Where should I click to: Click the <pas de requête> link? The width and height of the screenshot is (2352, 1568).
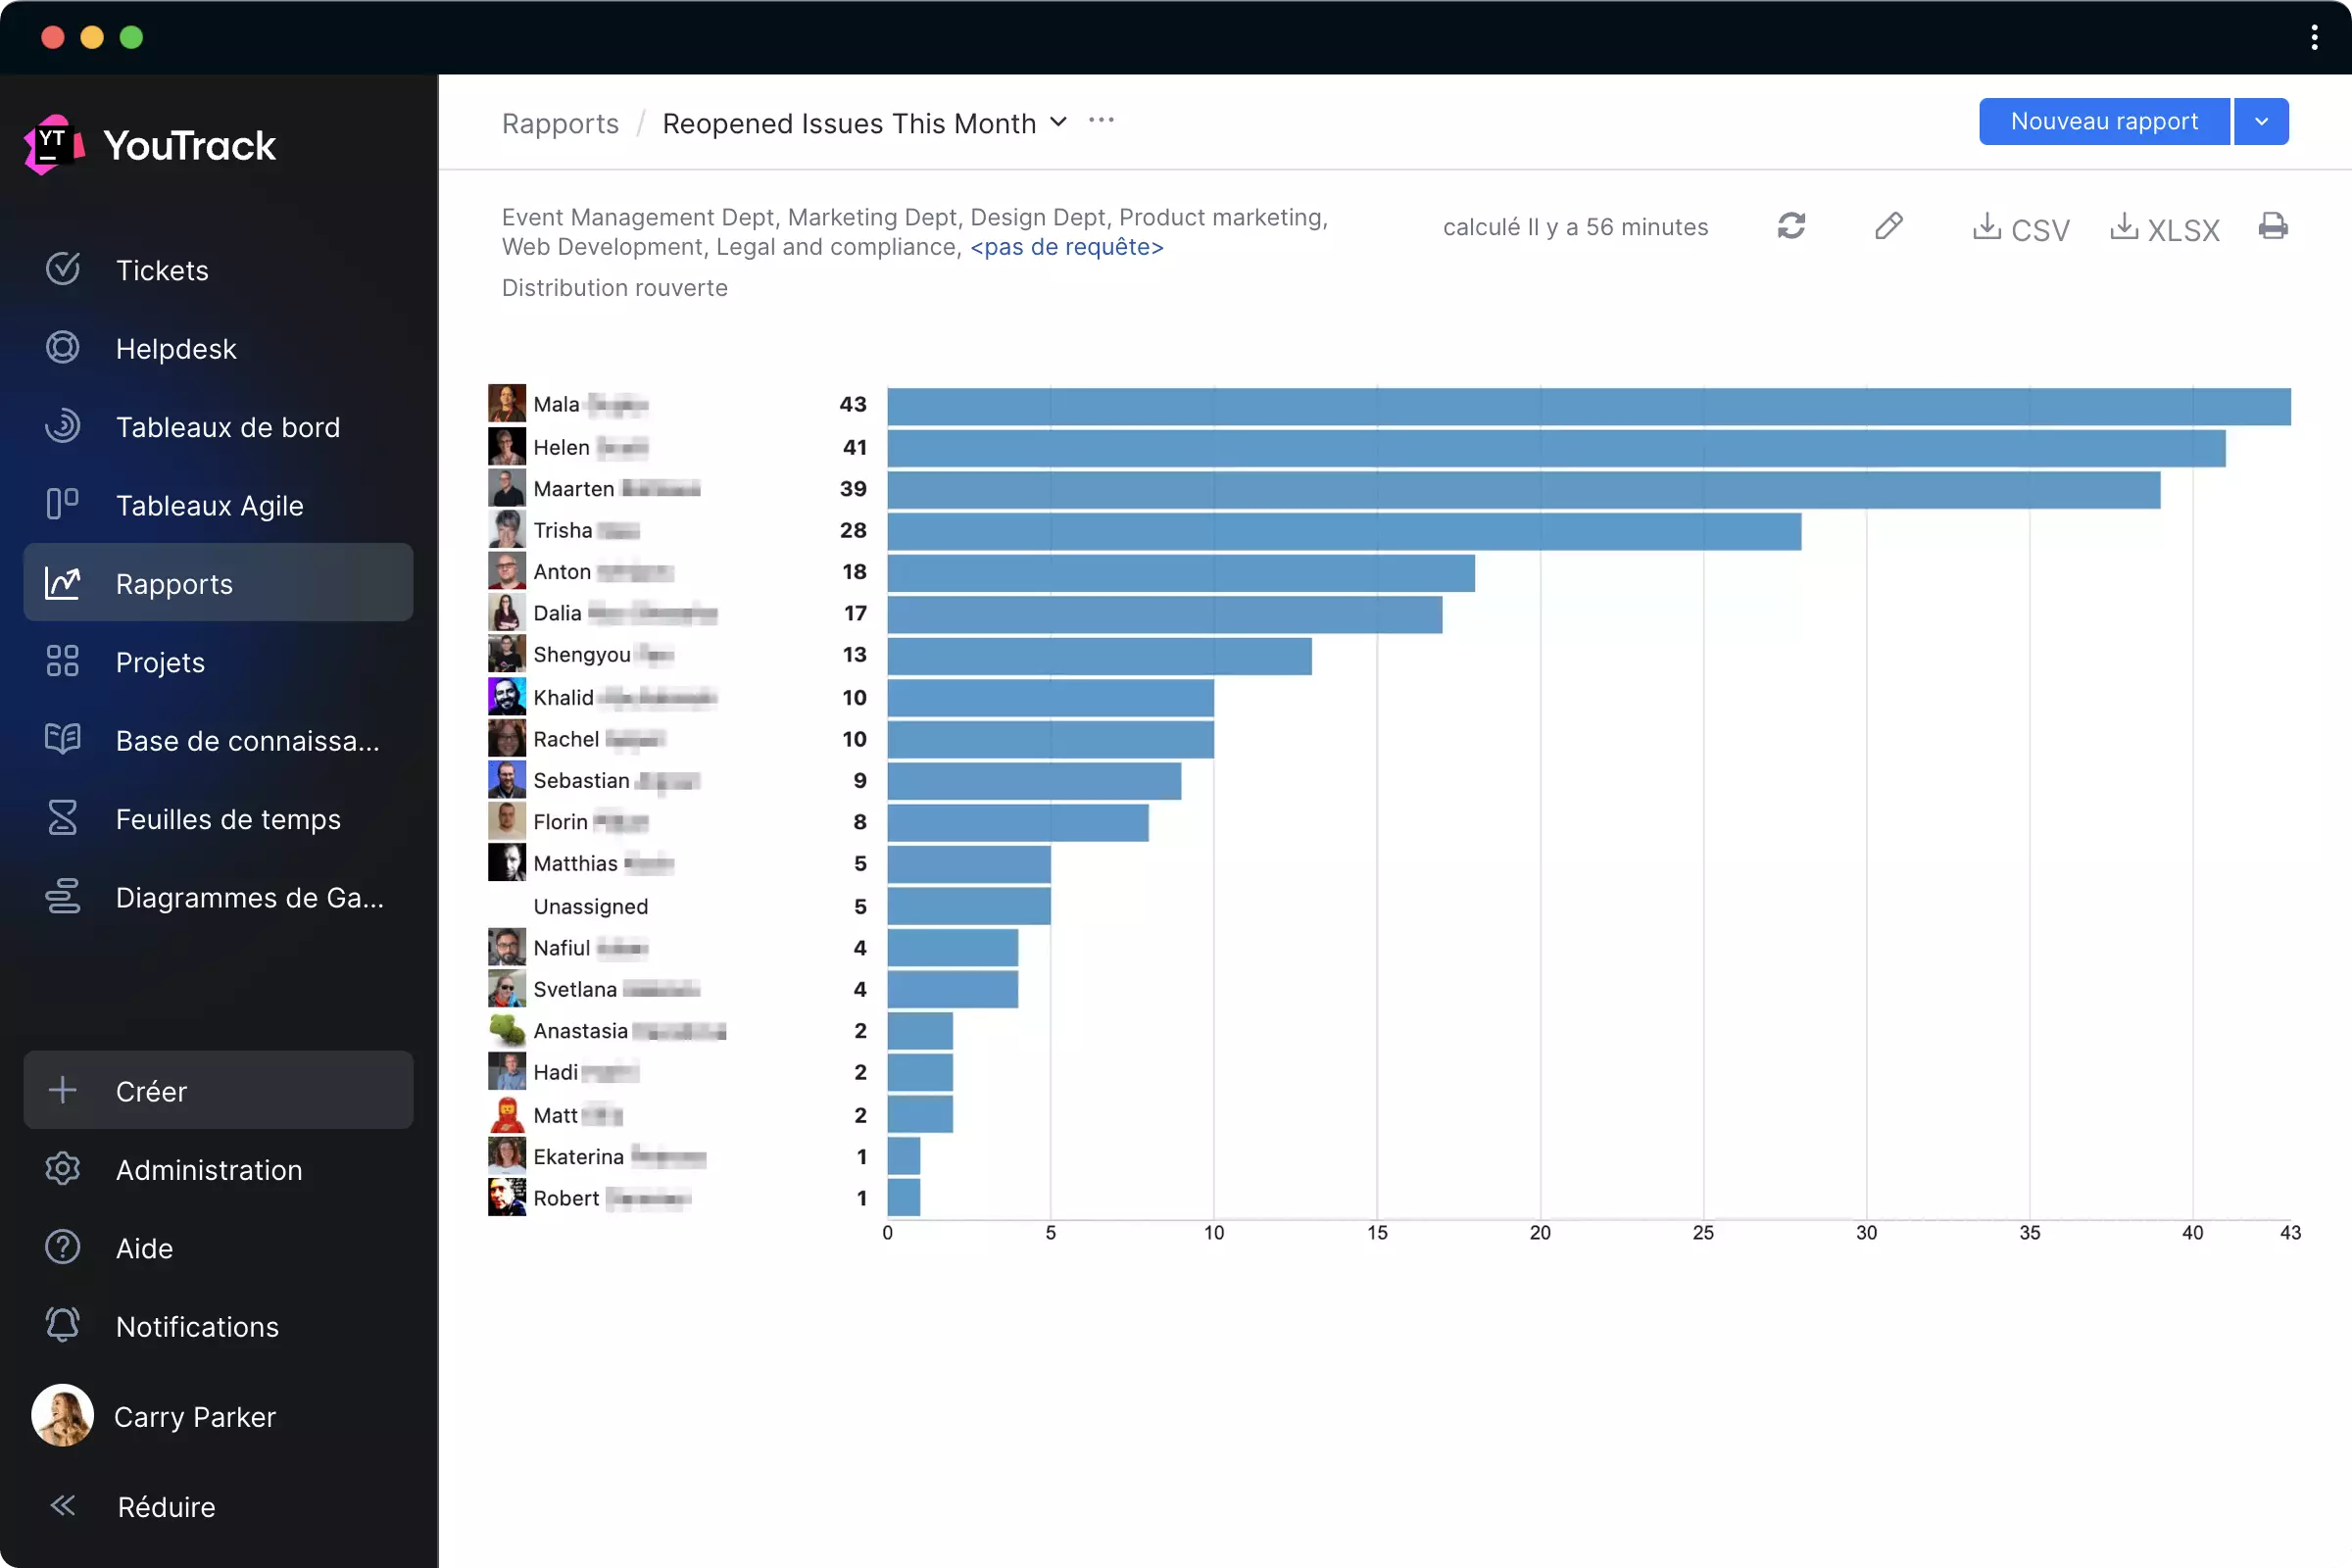[1066, 247]
